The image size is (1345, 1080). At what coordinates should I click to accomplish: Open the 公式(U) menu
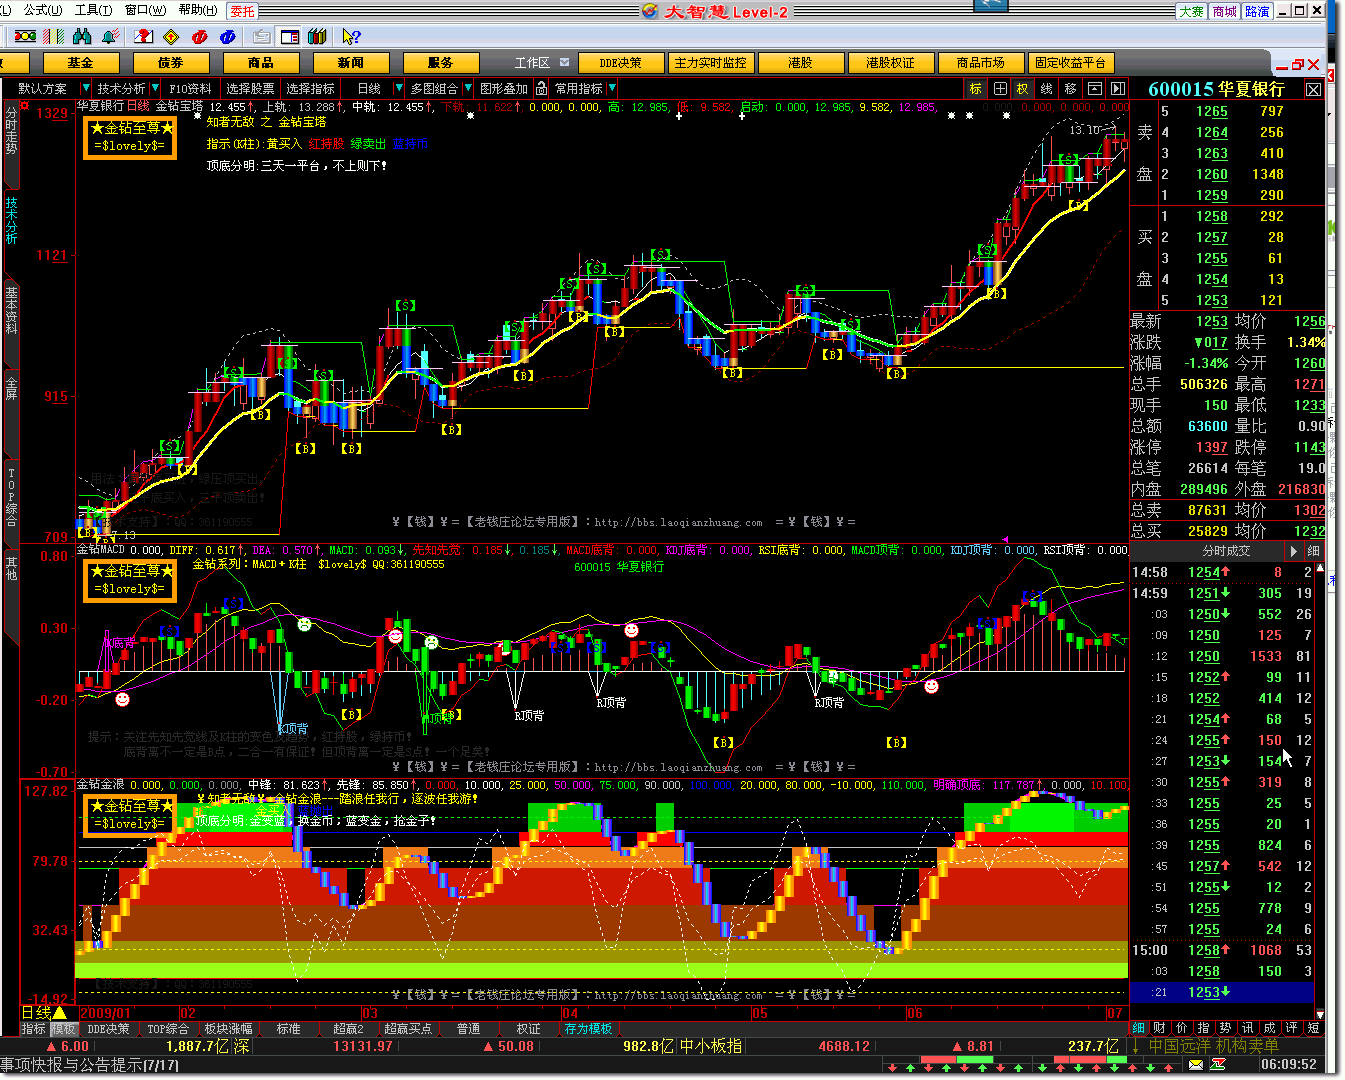[x=43, y=10]
